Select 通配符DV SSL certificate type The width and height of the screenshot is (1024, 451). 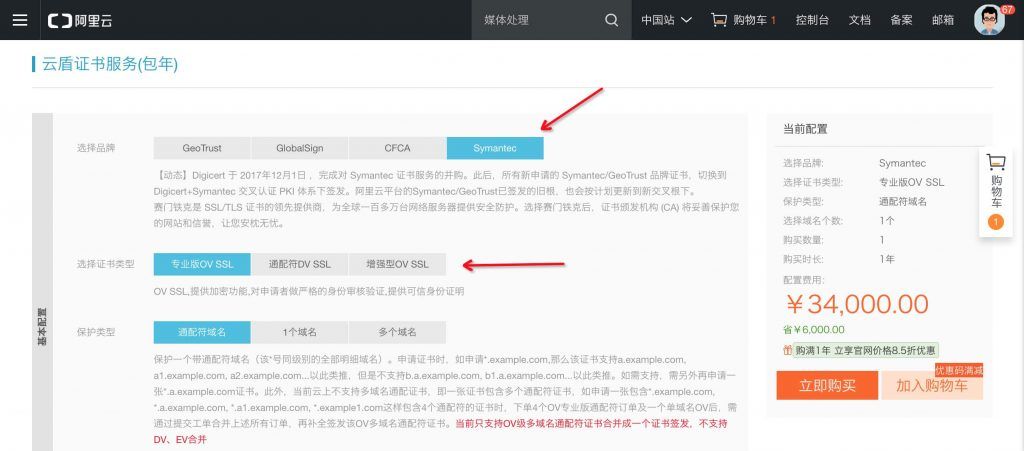click(x=300, y=264)
